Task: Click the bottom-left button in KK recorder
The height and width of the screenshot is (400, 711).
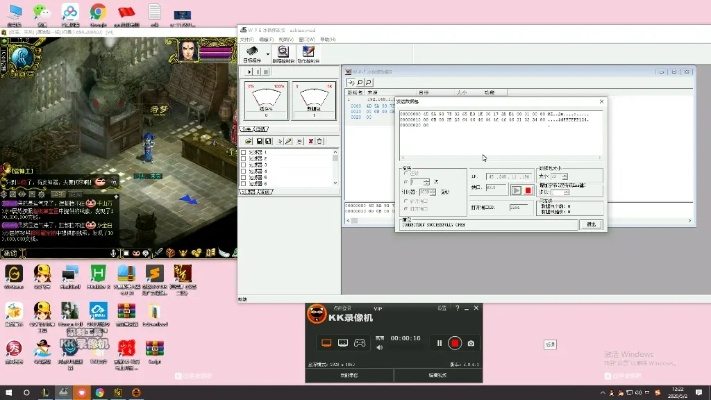Action: pyautogui.click(x=349, y=375)
